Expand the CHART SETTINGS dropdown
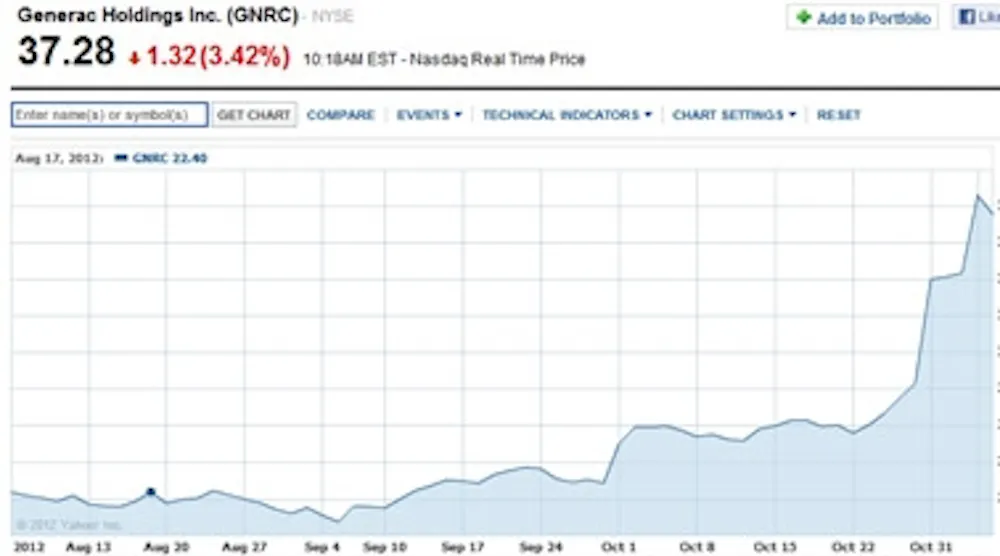The height and width of the screenshot is (556, 1000). (x=734, y=115)
